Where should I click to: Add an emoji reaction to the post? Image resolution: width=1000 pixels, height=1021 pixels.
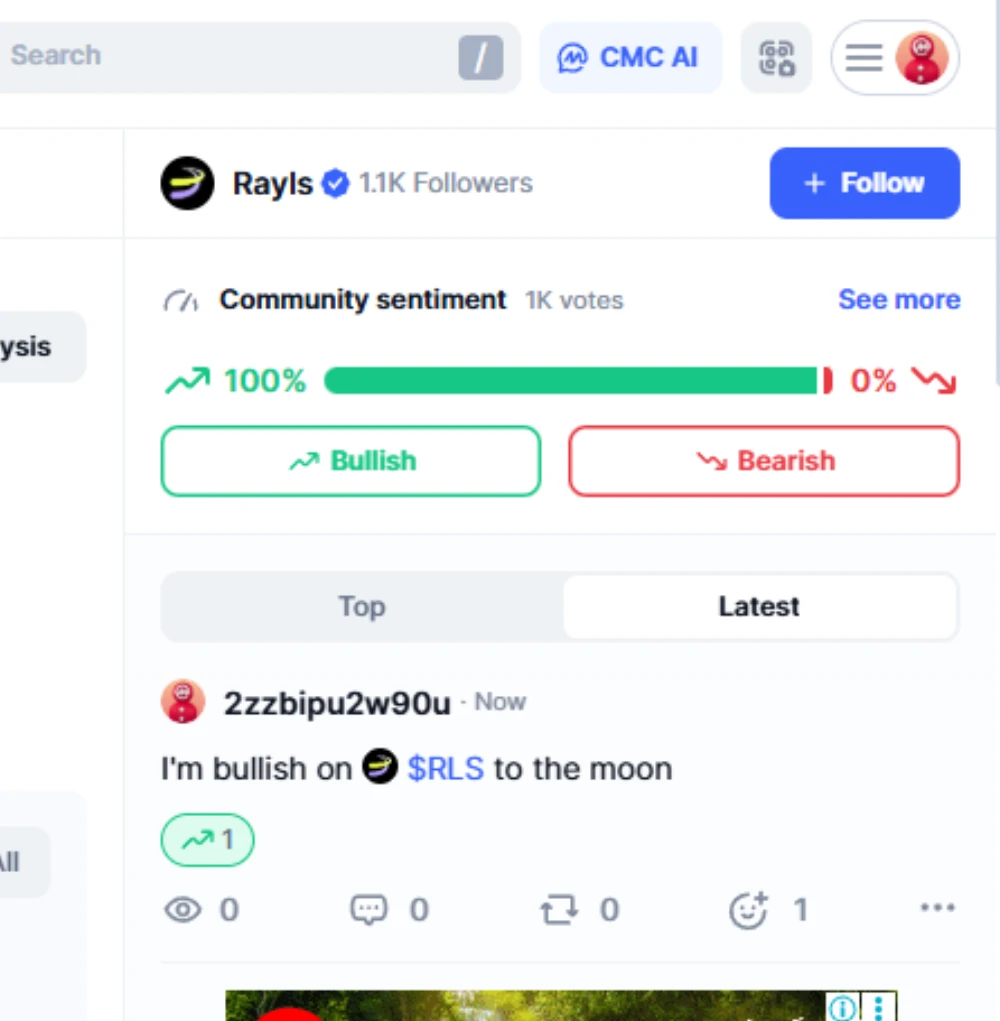[x=748, y=909]
